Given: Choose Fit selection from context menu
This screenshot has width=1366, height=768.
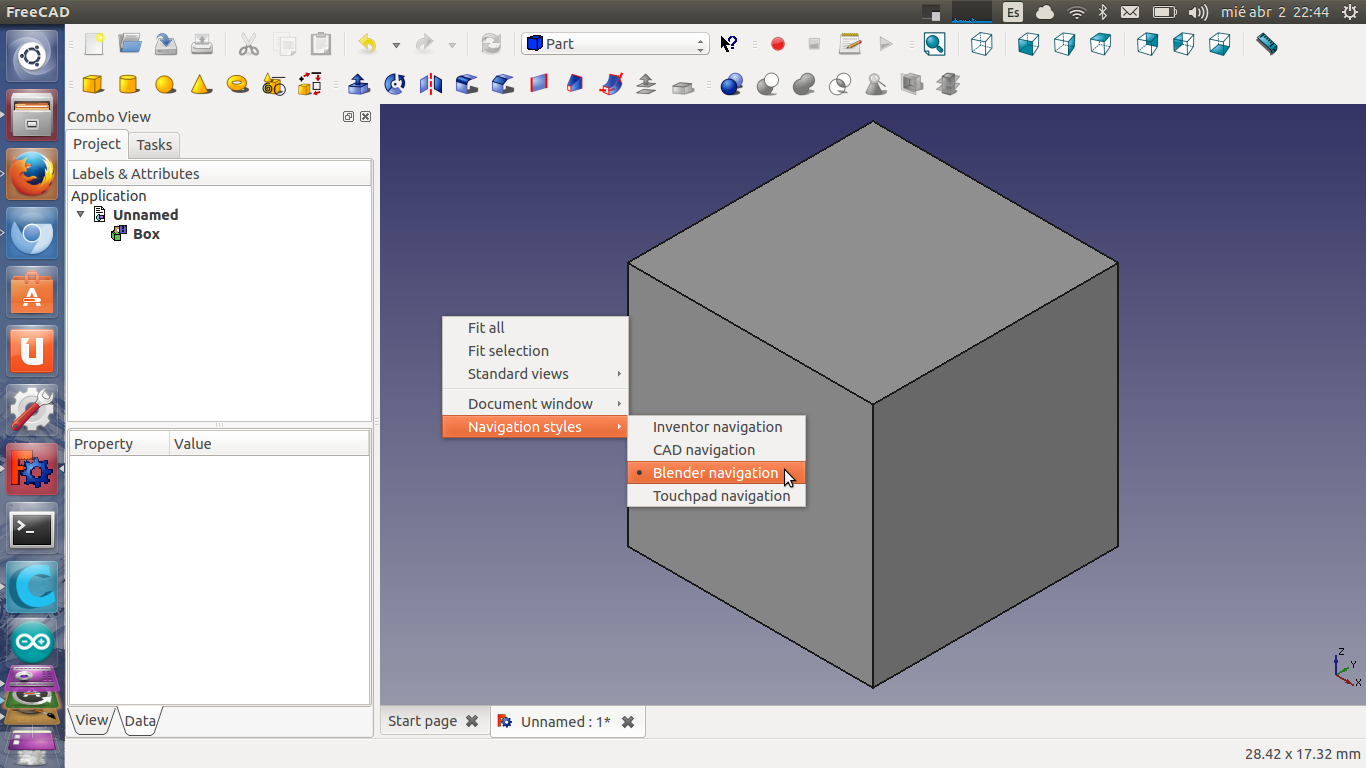Looking at the screenshot, I should click(508, 351).
